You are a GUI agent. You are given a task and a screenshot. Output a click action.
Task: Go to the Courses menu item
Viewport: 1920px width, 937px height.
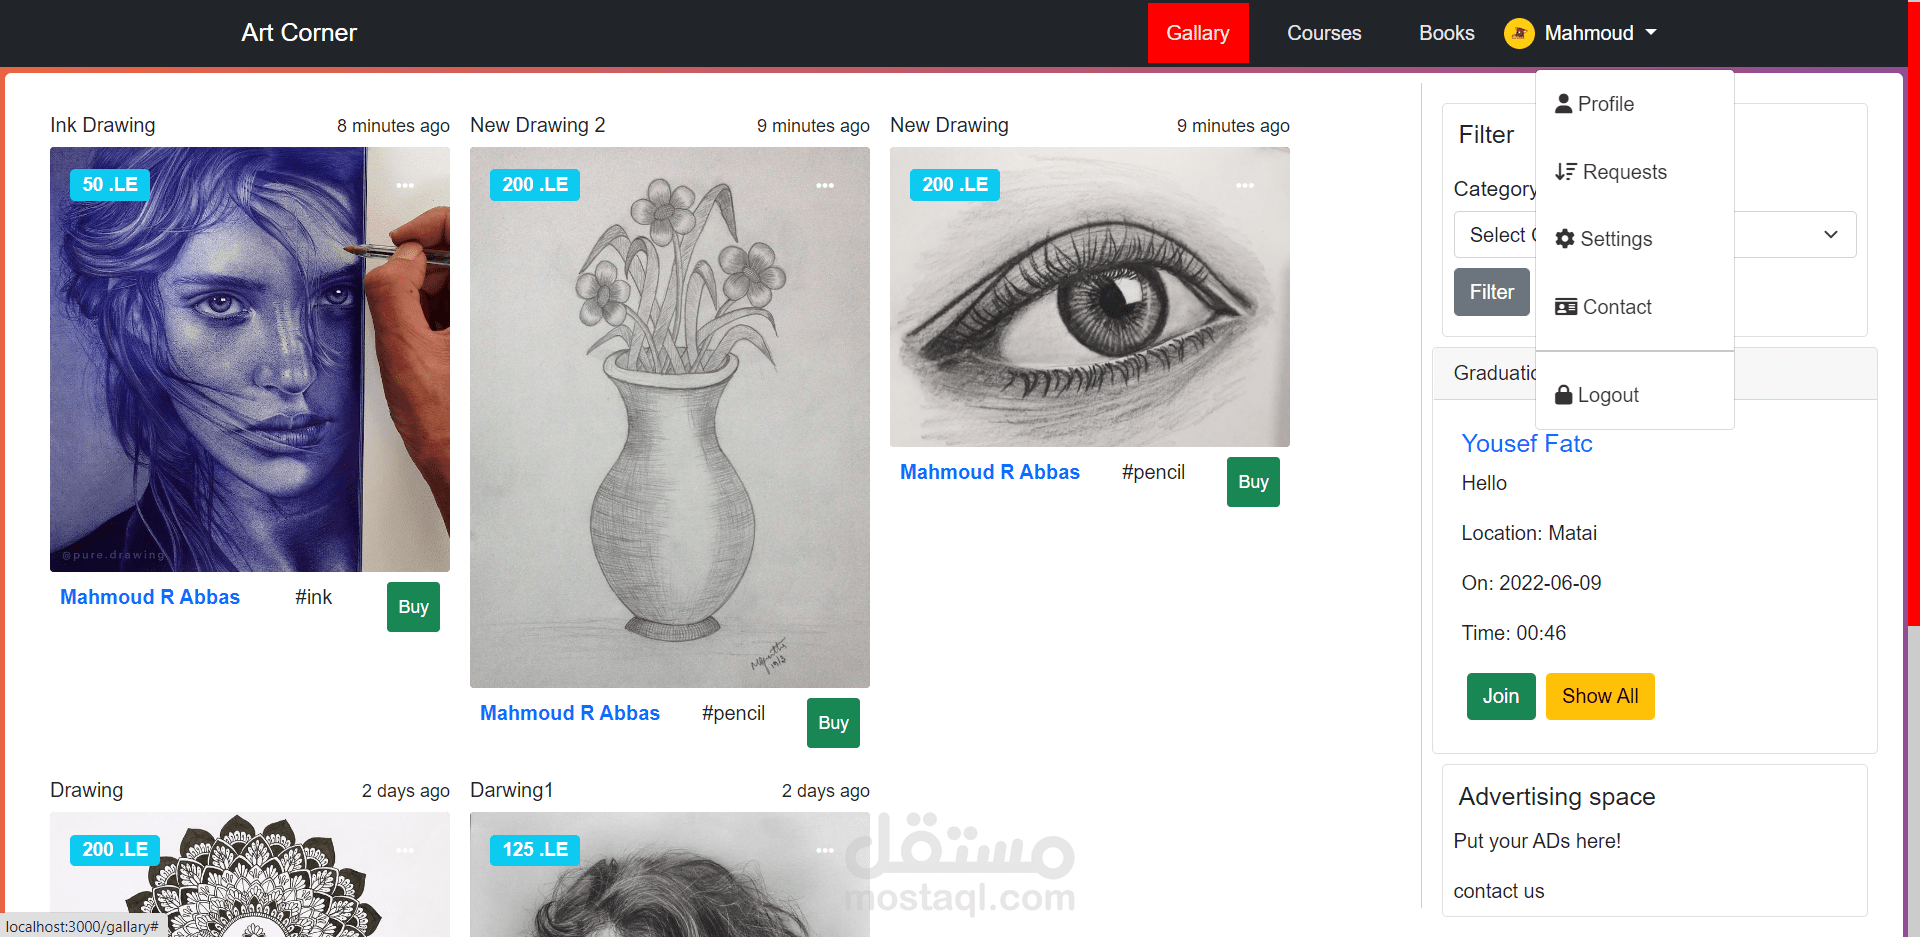tap(1324, 33)
